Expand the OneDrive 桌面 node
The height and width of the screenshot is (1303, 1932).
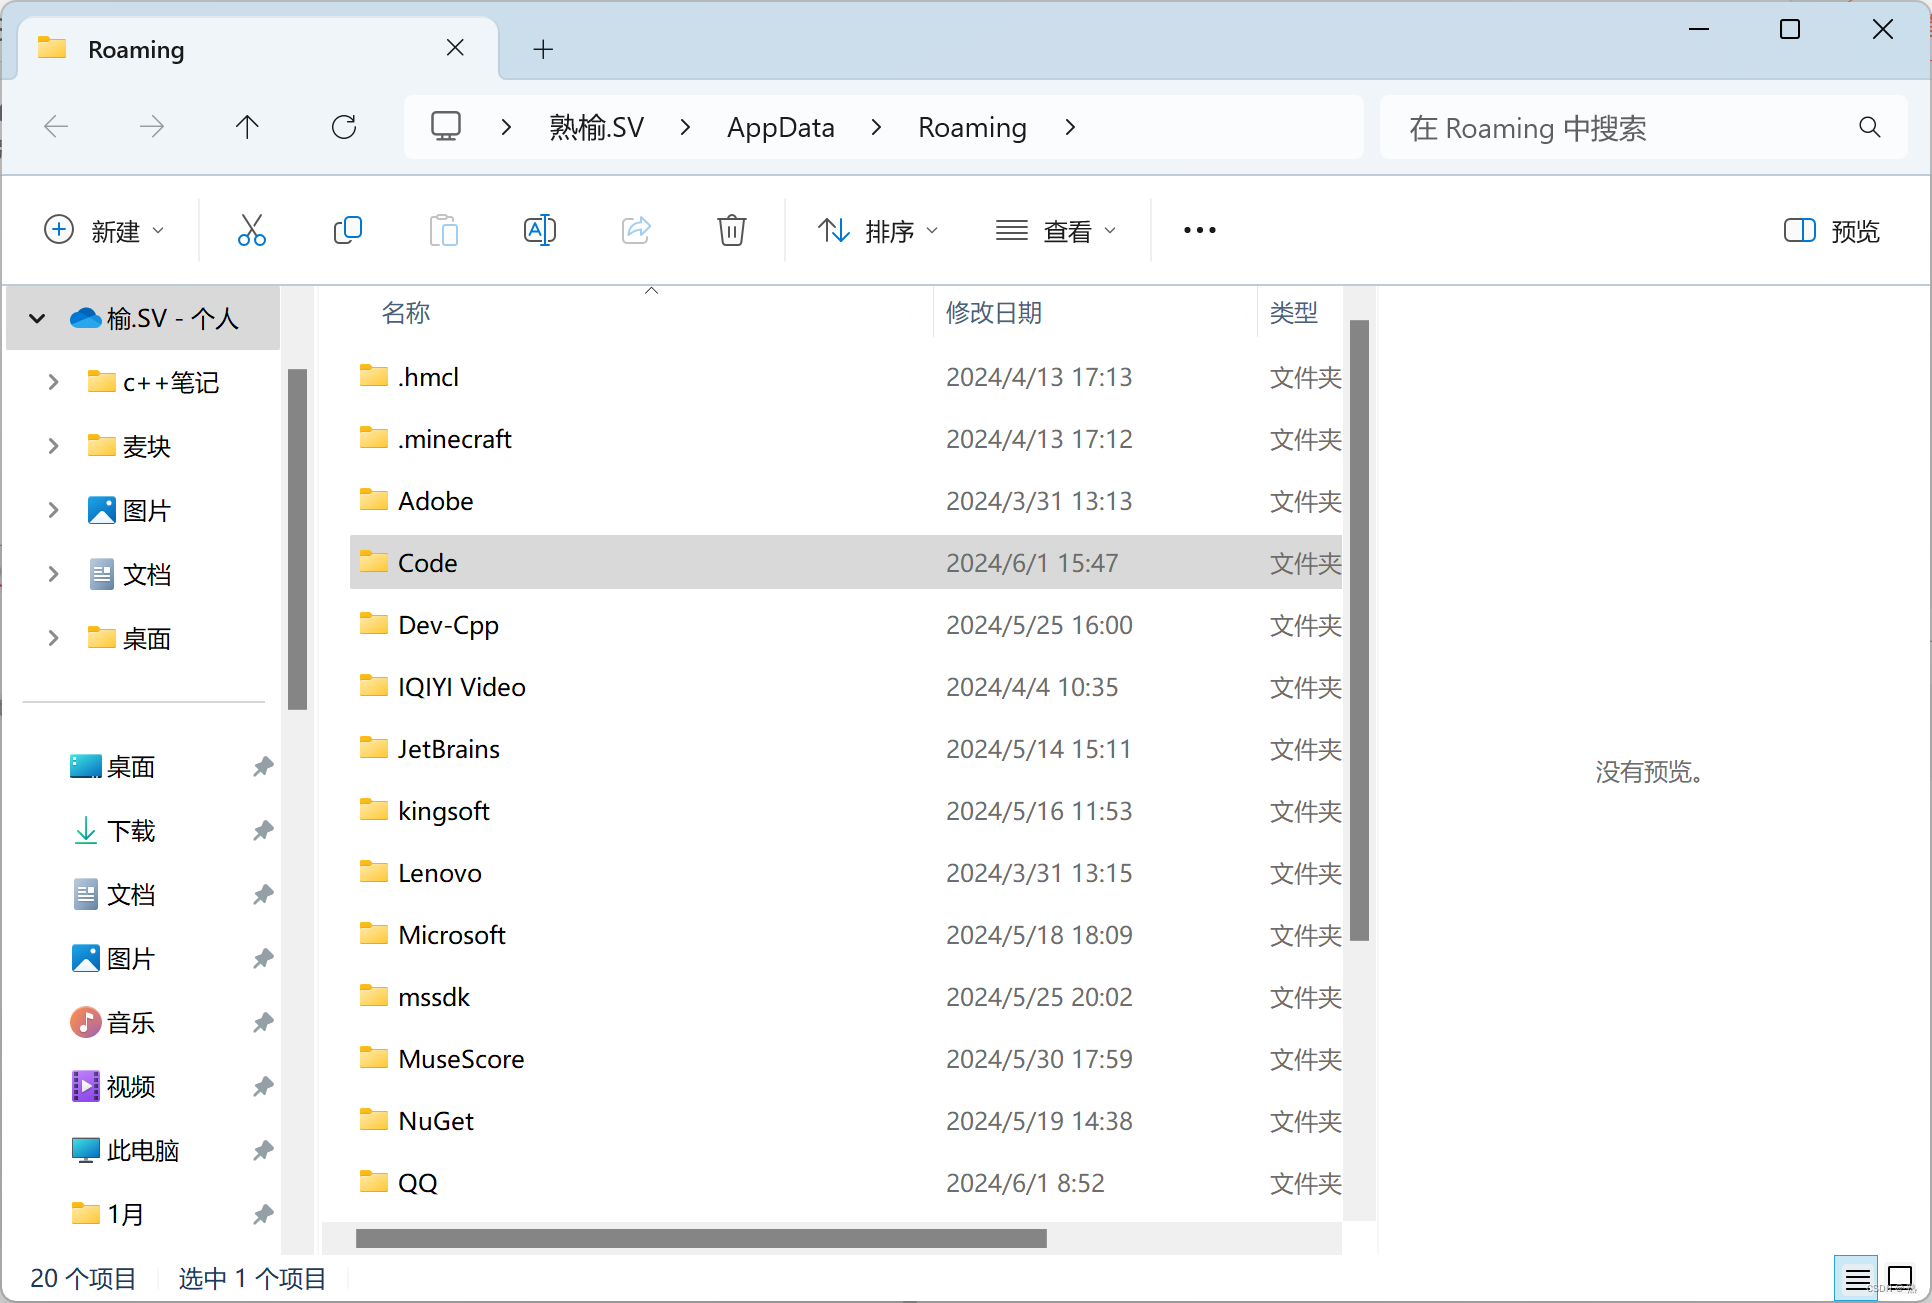(x=53, y=638)
